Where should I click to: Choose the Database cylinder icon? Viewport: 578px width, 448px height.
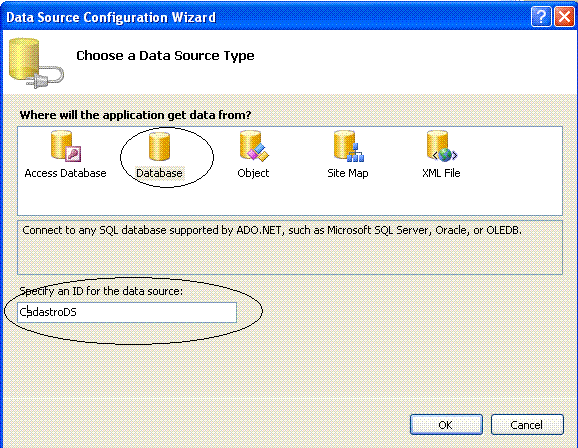click(x=159, y=146)
